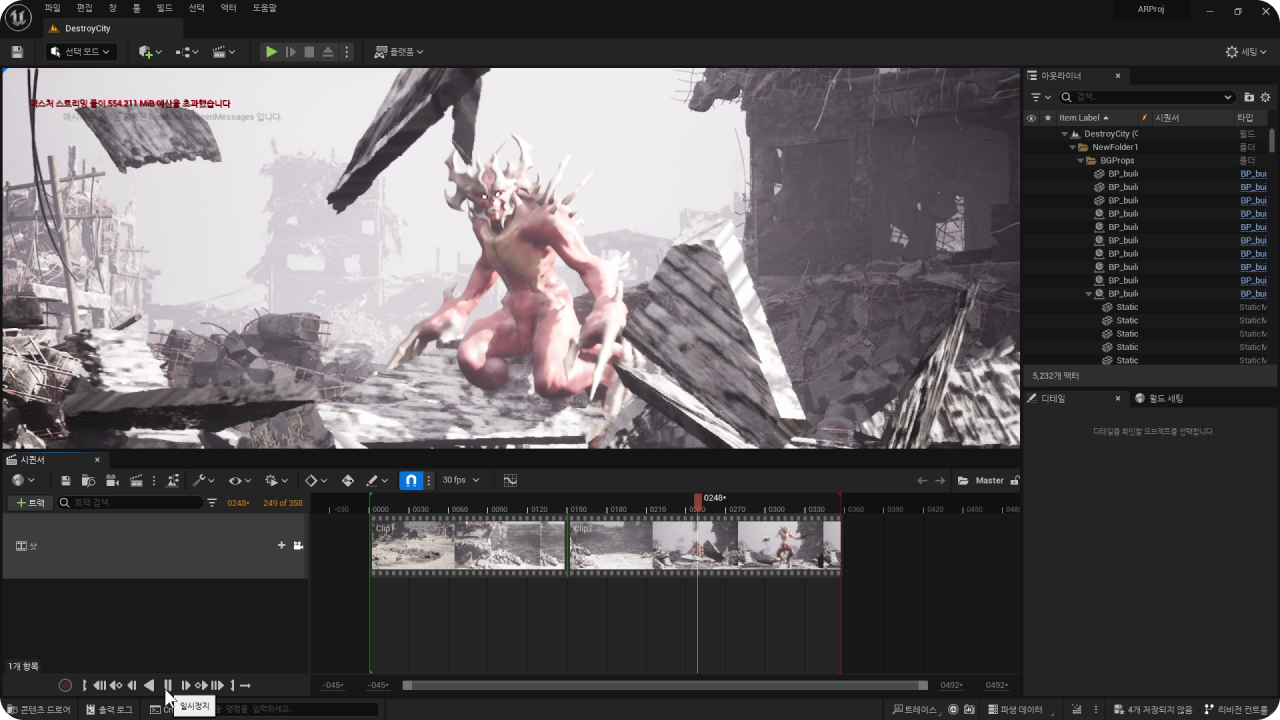Collapse the NewFolder1 folder in Outliner

click(x=1073, y=147)
